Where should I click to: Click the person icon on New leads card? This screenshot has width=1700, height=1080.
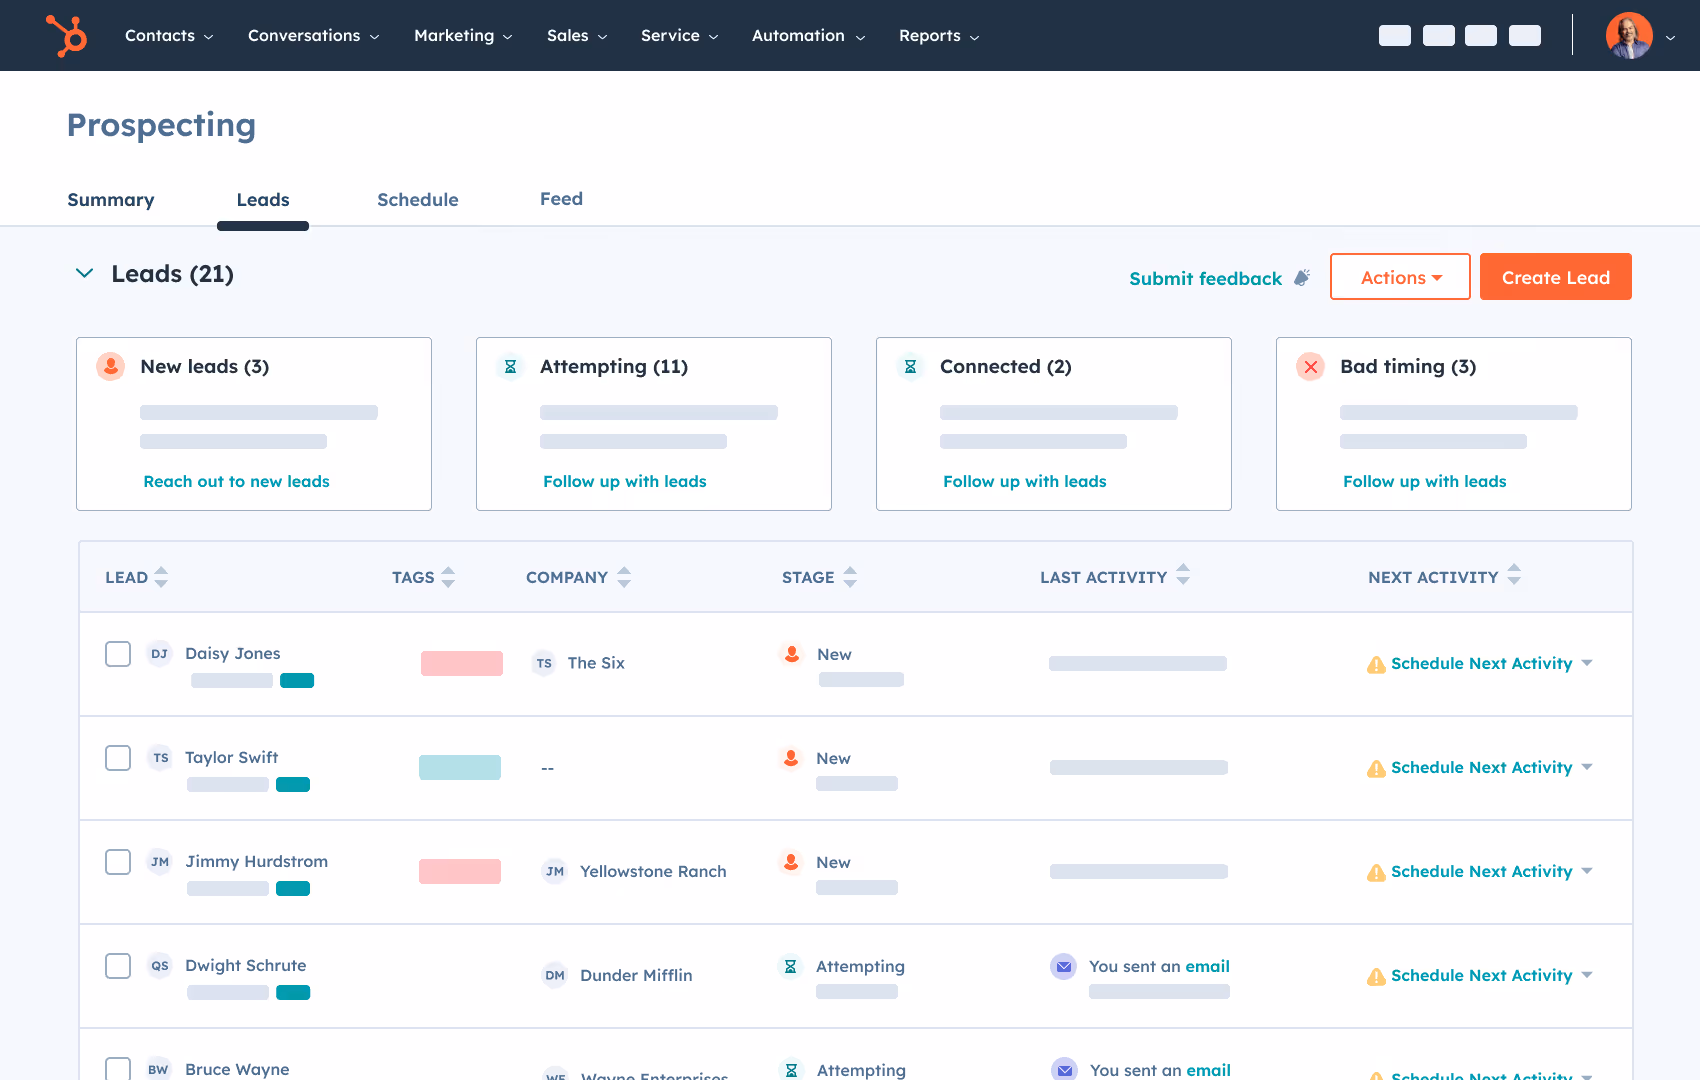pos(110,367)
